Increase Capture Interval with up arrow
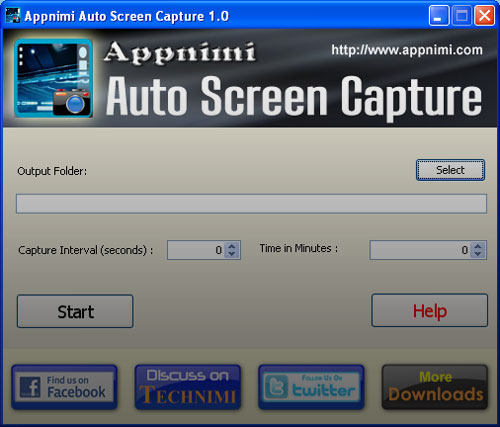Viewport: 500px width, 427px height. point(232,246)
